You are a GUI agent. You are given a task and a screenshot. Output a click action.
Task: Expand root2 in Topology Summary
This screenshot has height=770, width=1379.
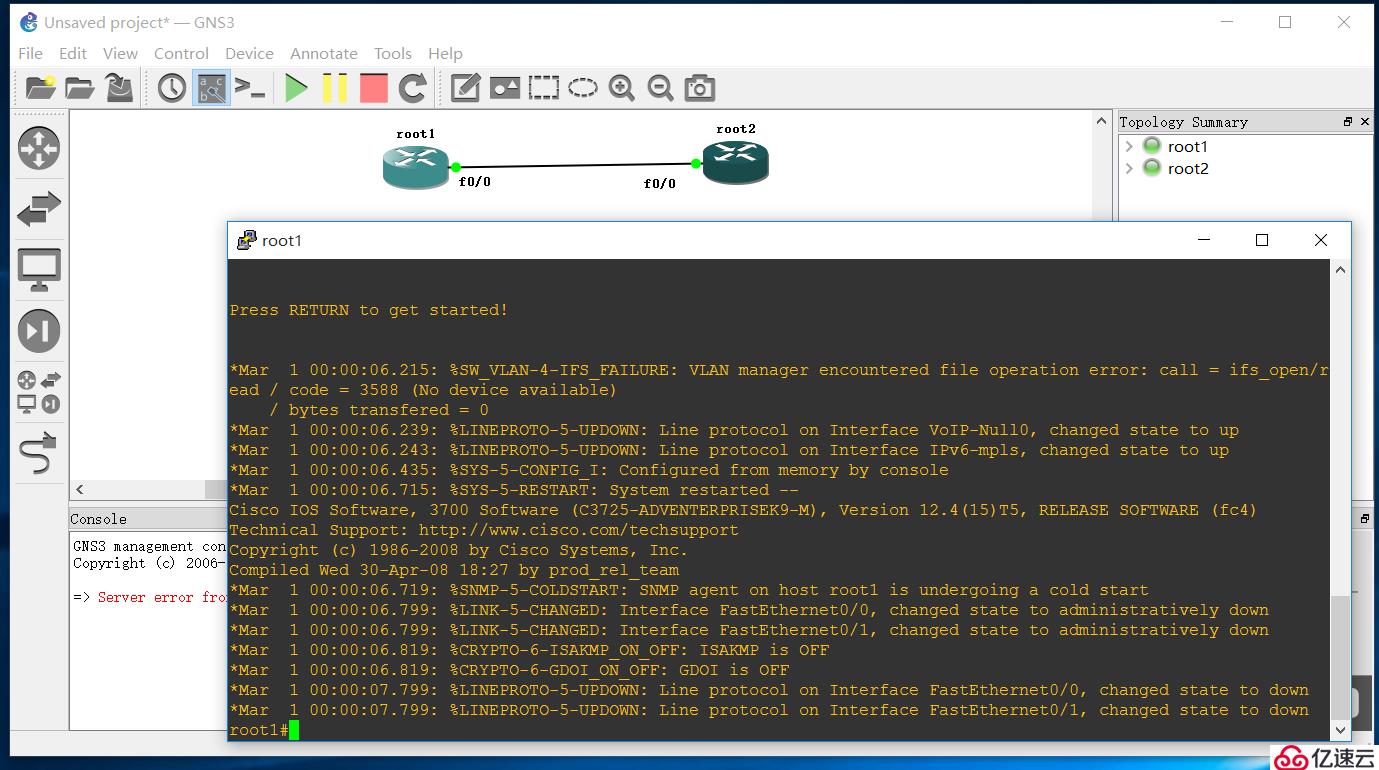[x=1129, y=168]
